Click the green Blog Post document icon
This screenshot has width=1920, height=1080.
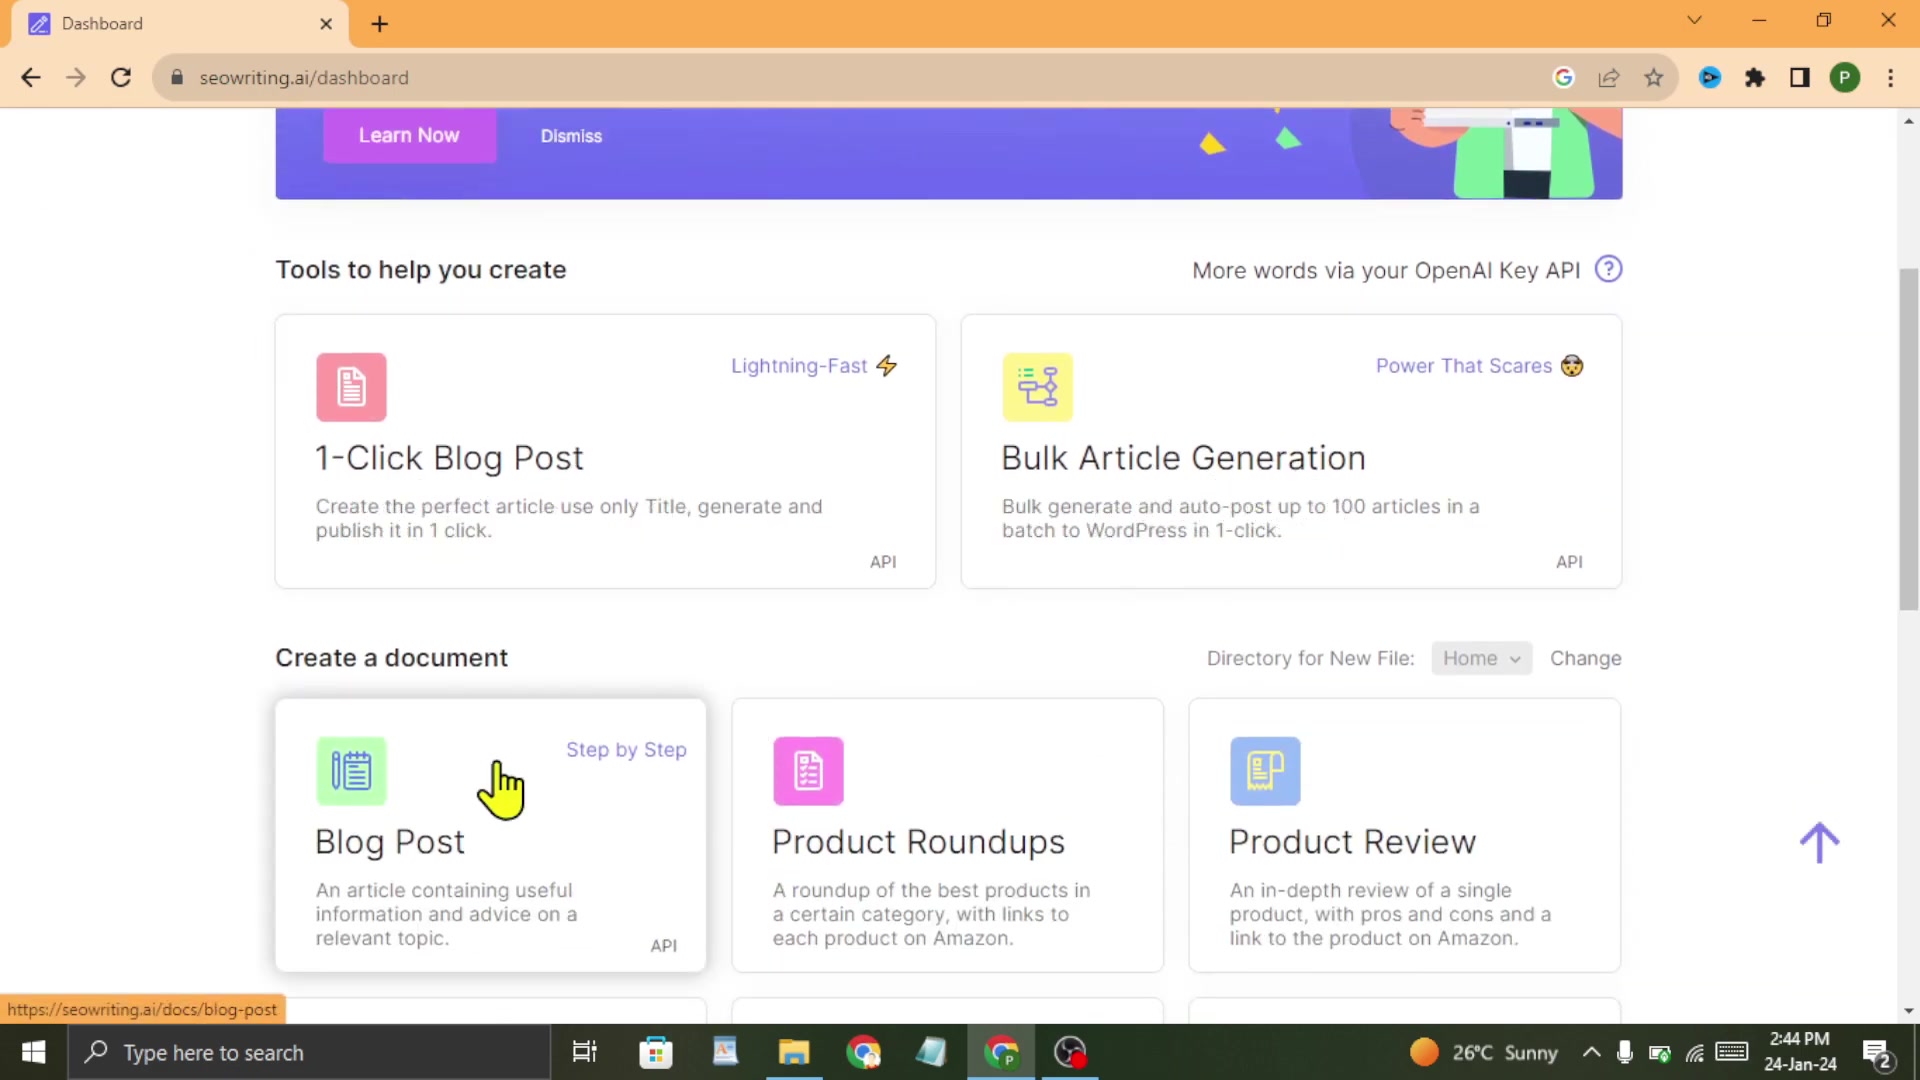point(351,771)
